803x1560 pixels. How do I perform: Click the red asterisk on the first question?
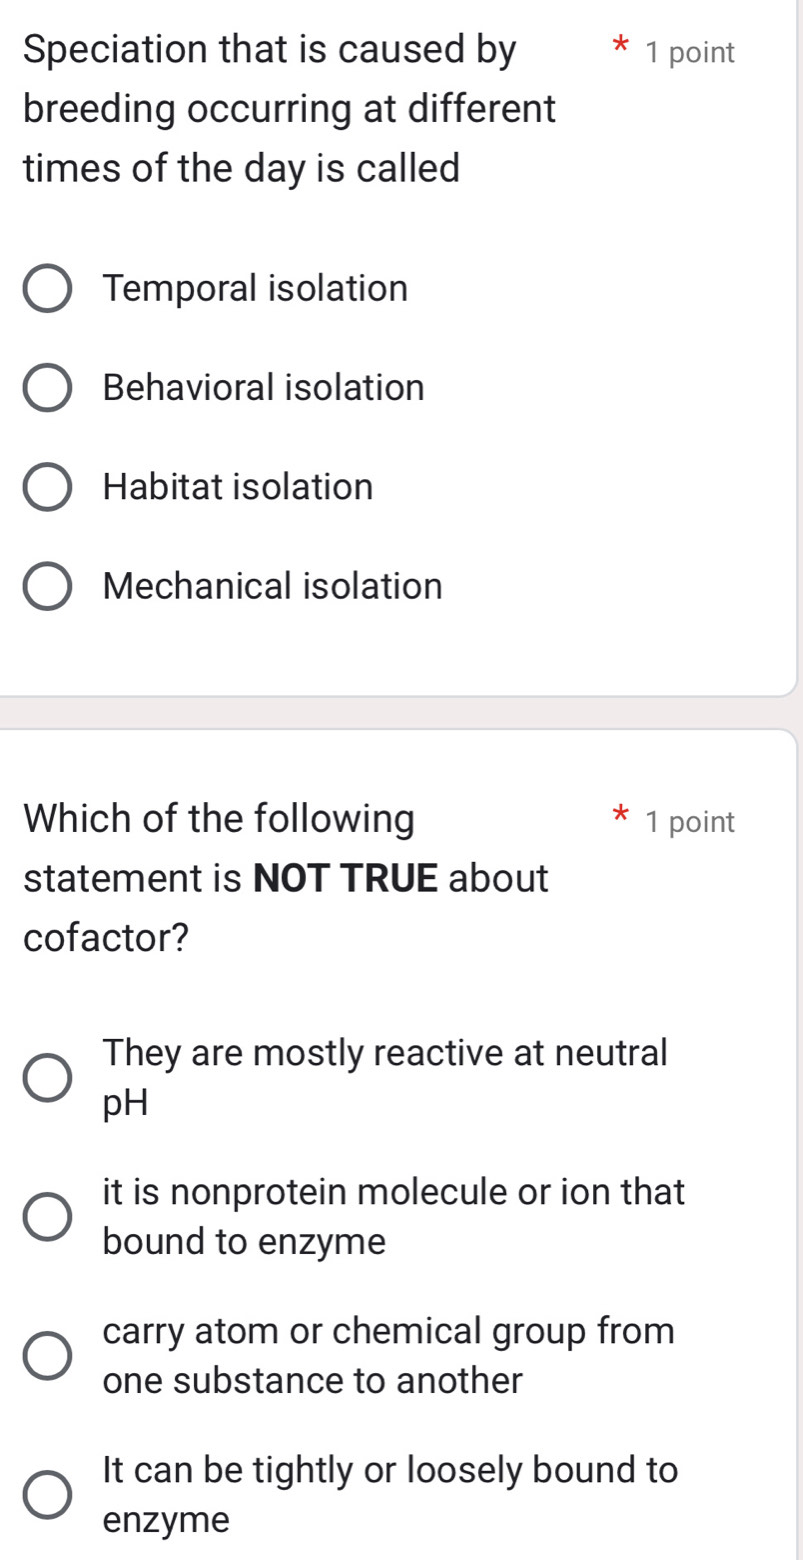tap(620, 48)
